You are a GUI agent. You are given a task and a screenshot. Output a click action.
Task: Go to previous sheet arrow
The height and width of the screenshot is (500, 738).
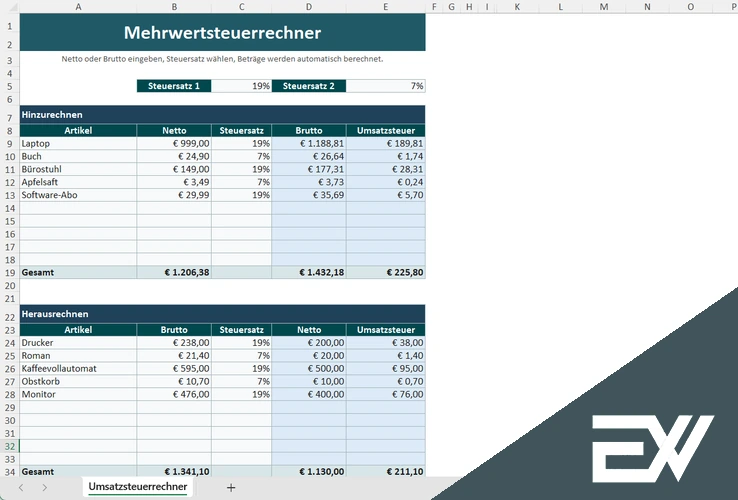[x=21, y=488]
